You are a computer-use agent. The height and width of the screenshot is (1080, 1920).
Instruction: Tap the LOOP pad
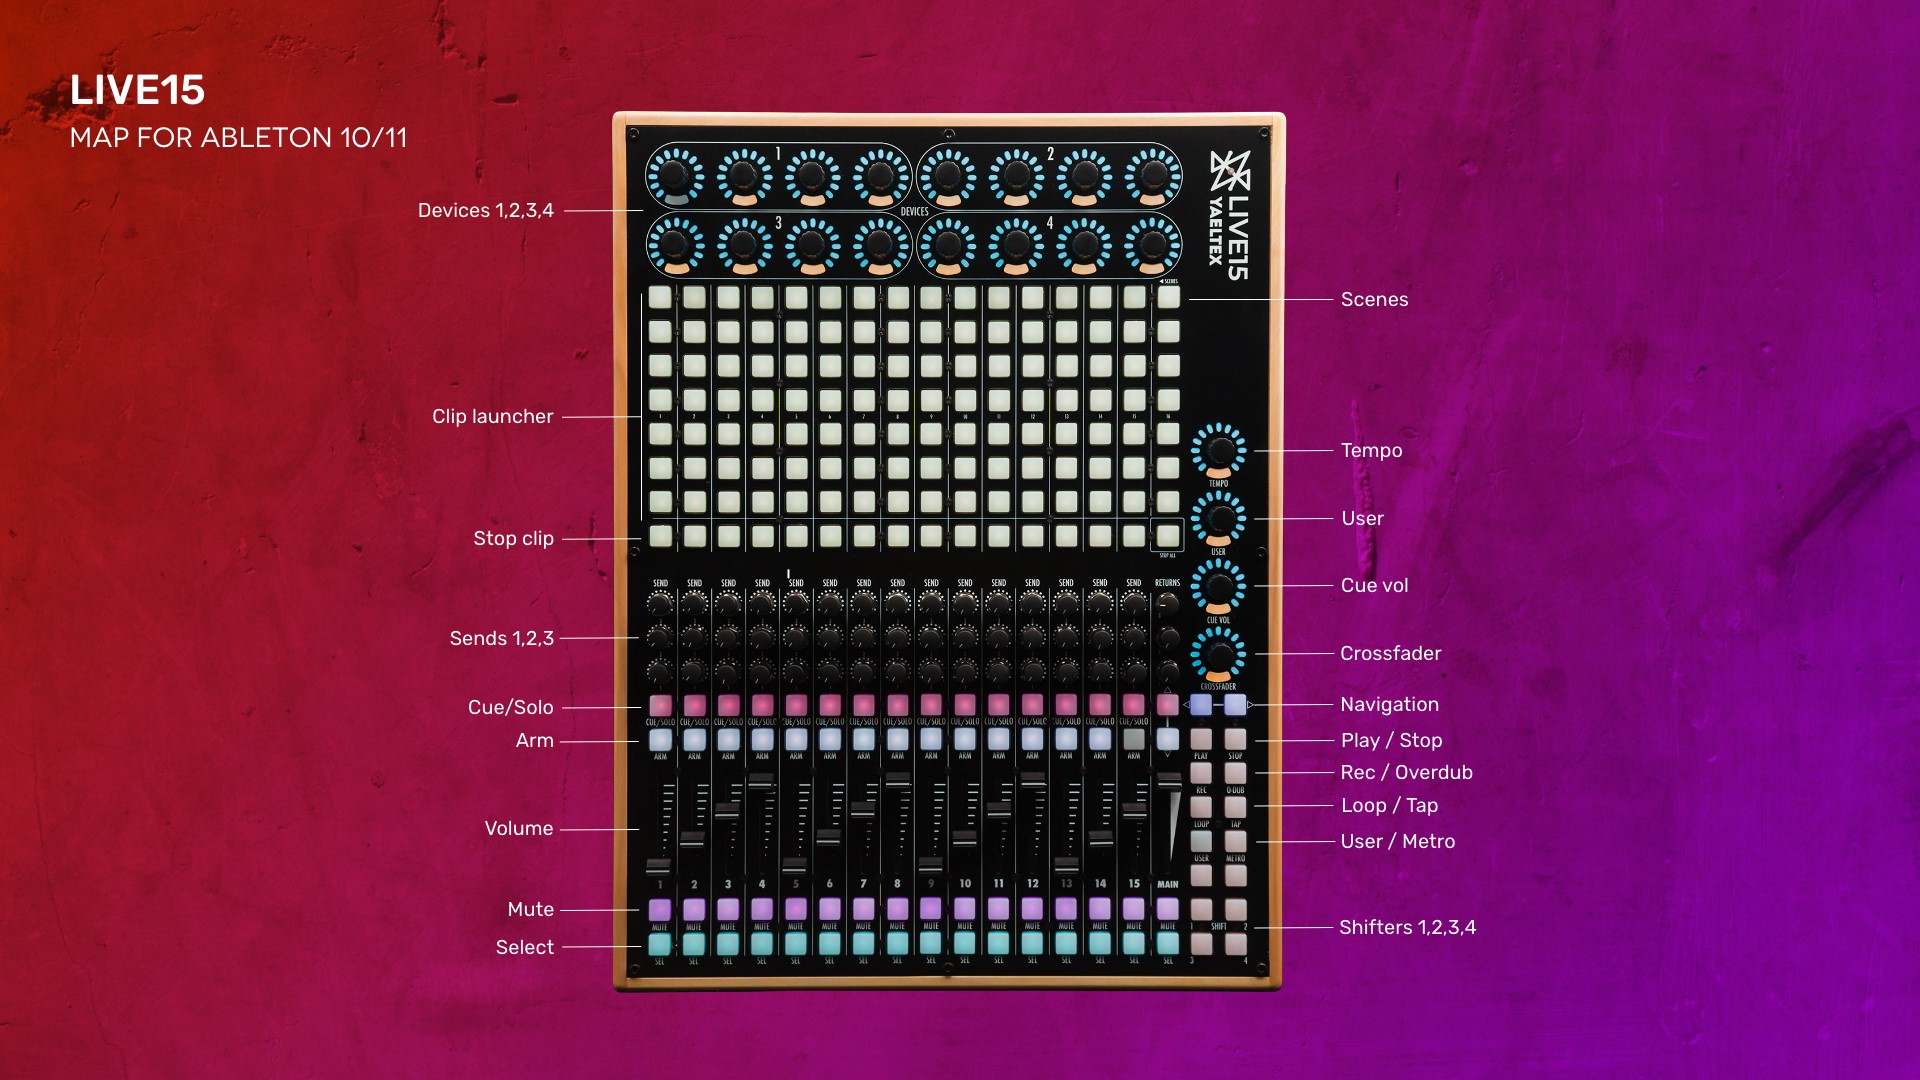click(x=1201, y=807)
